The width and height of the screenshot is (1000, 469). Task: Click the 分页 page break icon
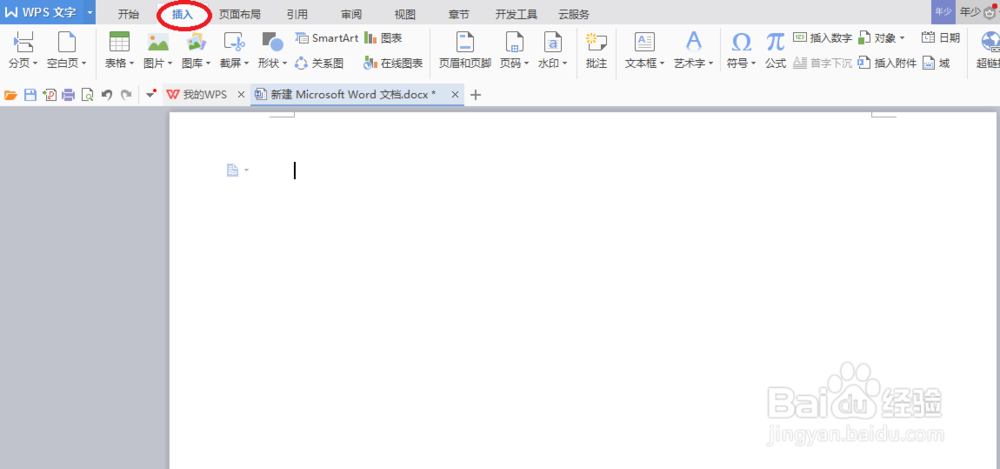pyautogui.click(x=23, y=42)
